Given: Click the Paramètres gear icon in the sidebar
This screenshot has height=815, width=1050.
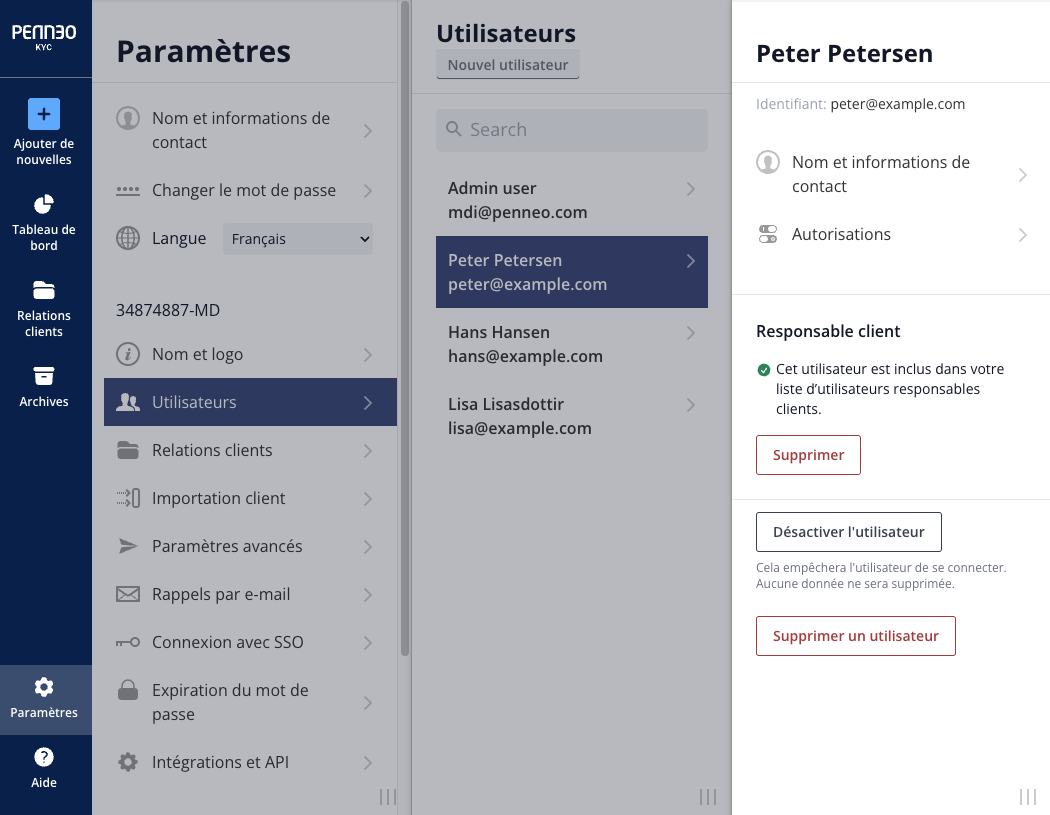Looking at the screenshot, I should click(44, 687).
